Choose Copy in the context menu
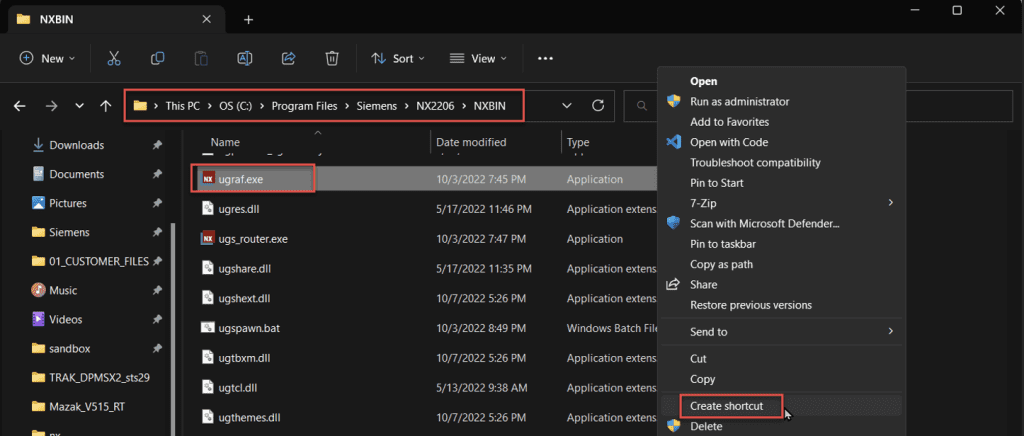The width and height of the screenshot is (1024, 436). click(x=703, y=379)
